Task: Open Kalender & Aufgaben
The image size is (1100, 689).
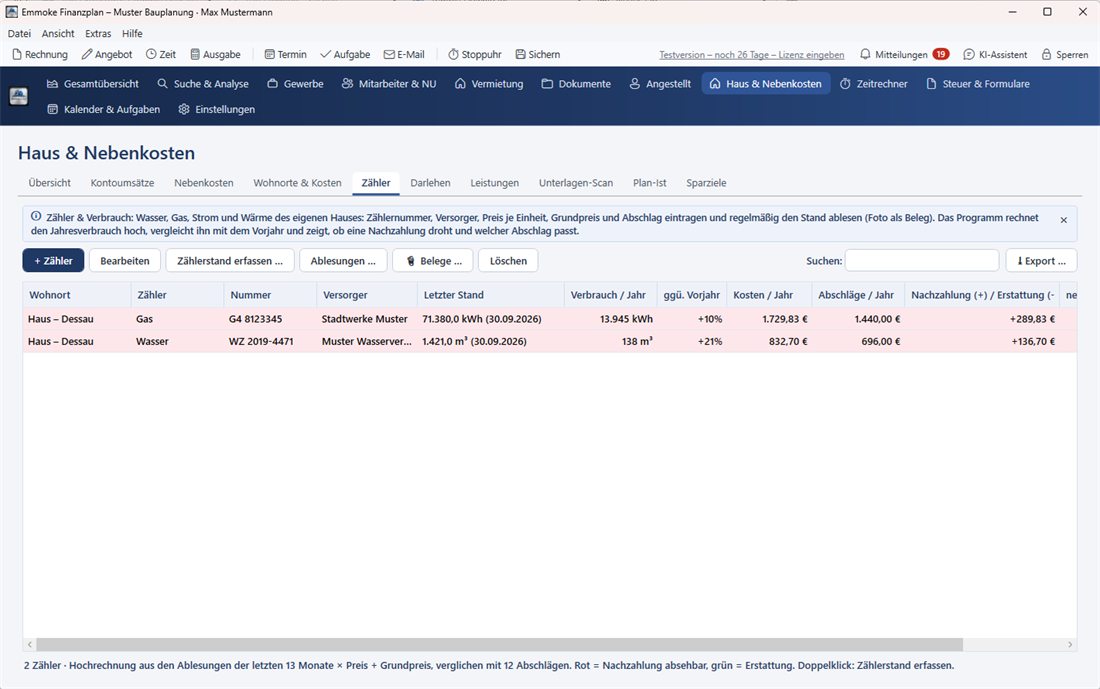Action: click(x=103, y=109)
